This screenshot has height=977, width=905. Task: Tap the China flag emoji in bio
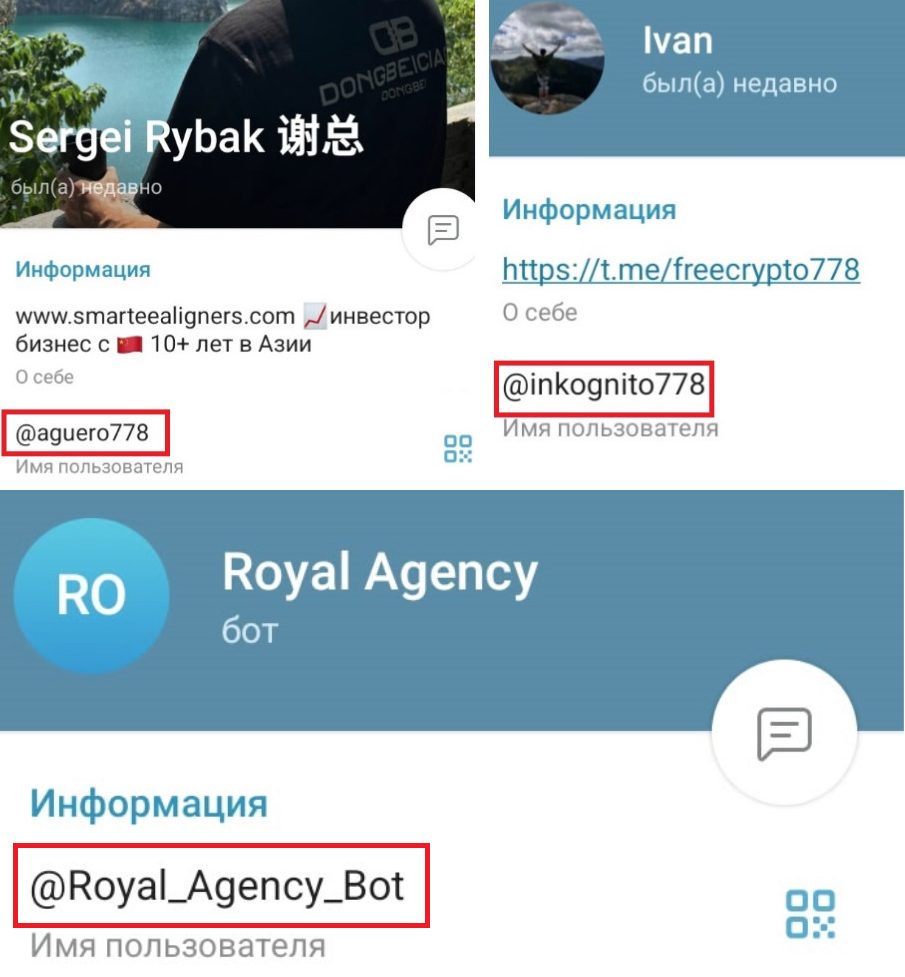point(130,344)
